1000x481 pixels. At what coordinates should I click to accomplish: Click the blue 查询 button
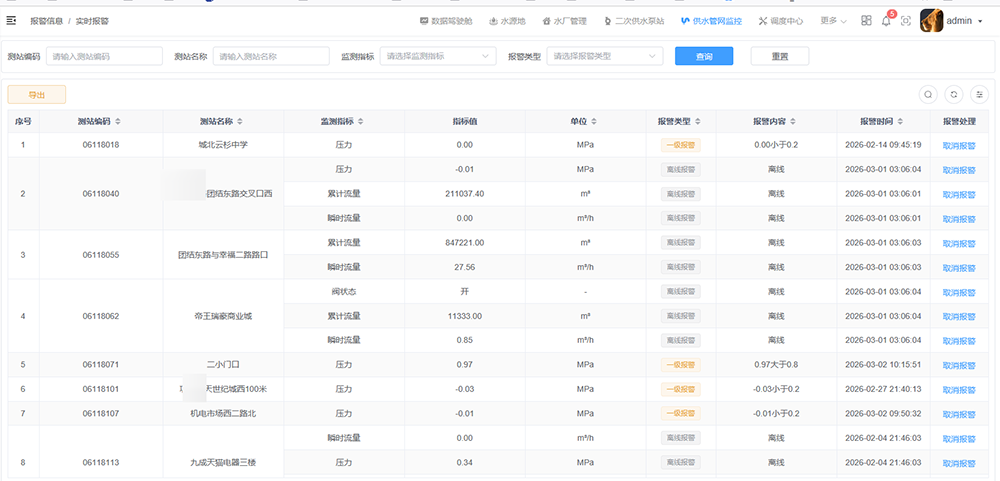pos(704,57)
